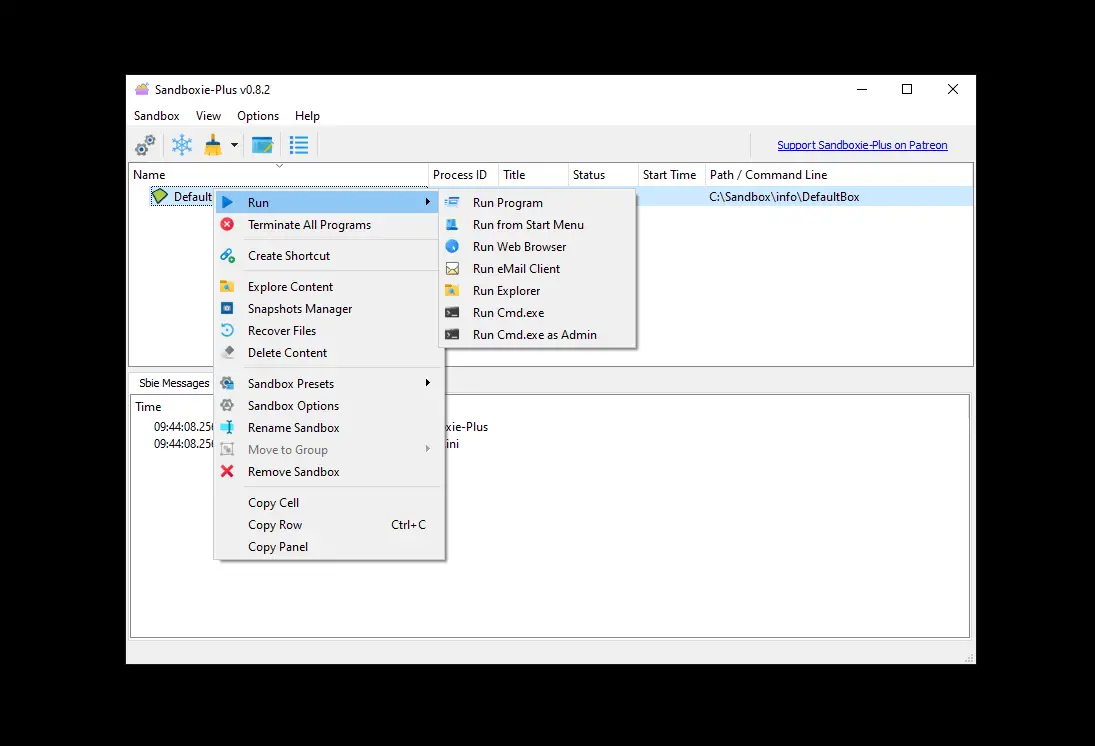Open the Sandbox menu in the menu bar
This screenshot has height=746, width=1095.
(x=156, y=116)
